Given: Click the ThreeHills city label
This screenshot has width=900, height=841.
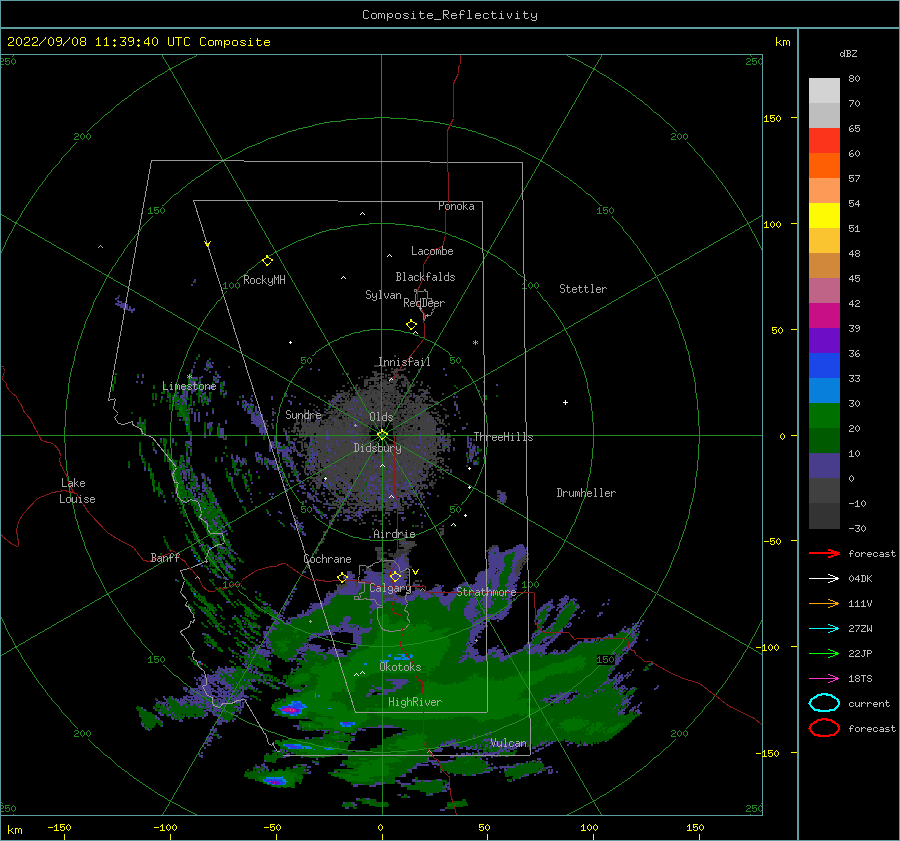Looking at the screenshot, I should 503,437.
